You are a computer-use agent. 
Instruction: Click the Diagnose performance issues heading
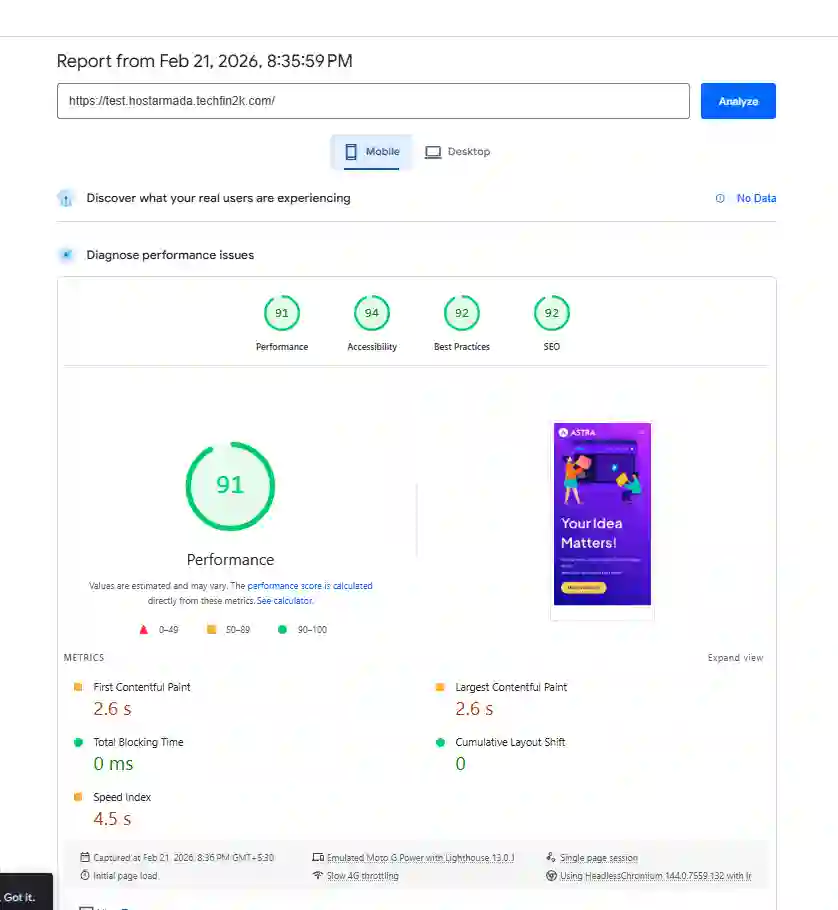pyautogui.click(x=170, y=255)
